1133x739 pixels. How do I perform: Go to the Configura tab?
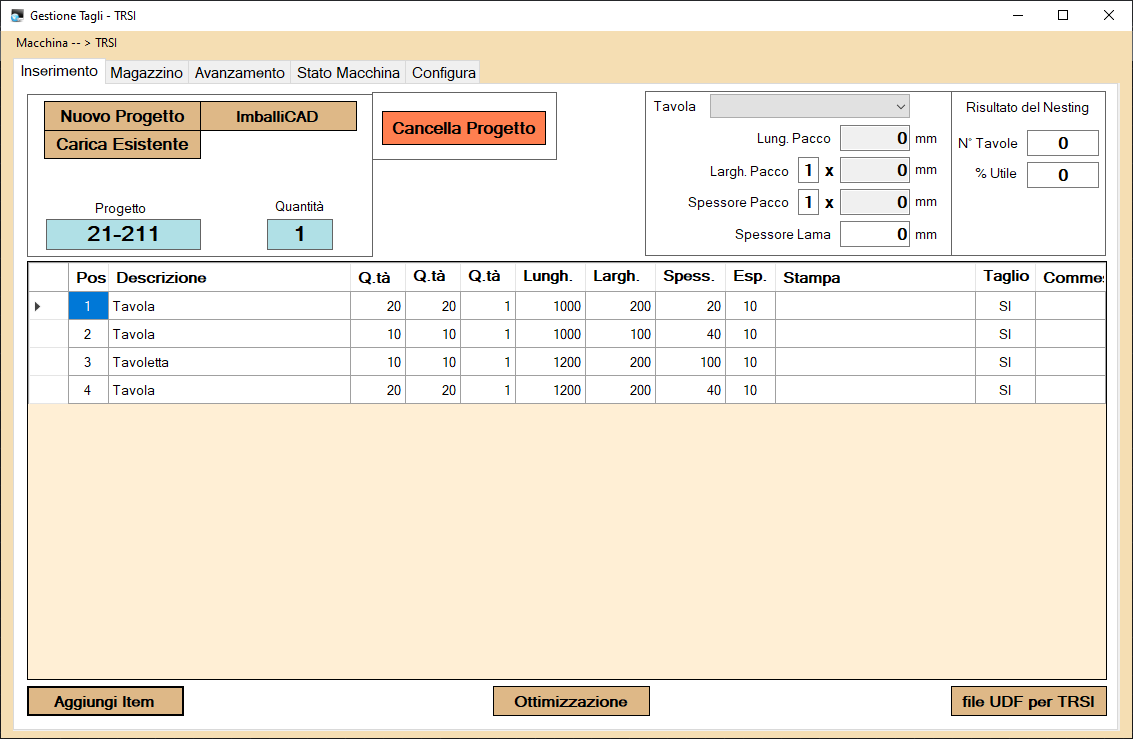[x=443, y=73]
